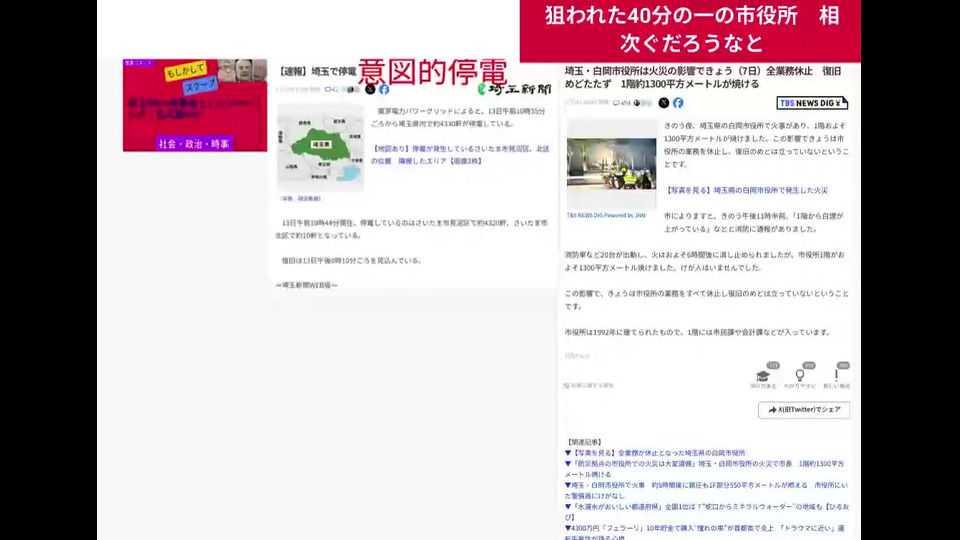The height and width of the screenshot is (540, 960).
Task: Click the graduation cap reaction icon
Action: click(763, 376)
